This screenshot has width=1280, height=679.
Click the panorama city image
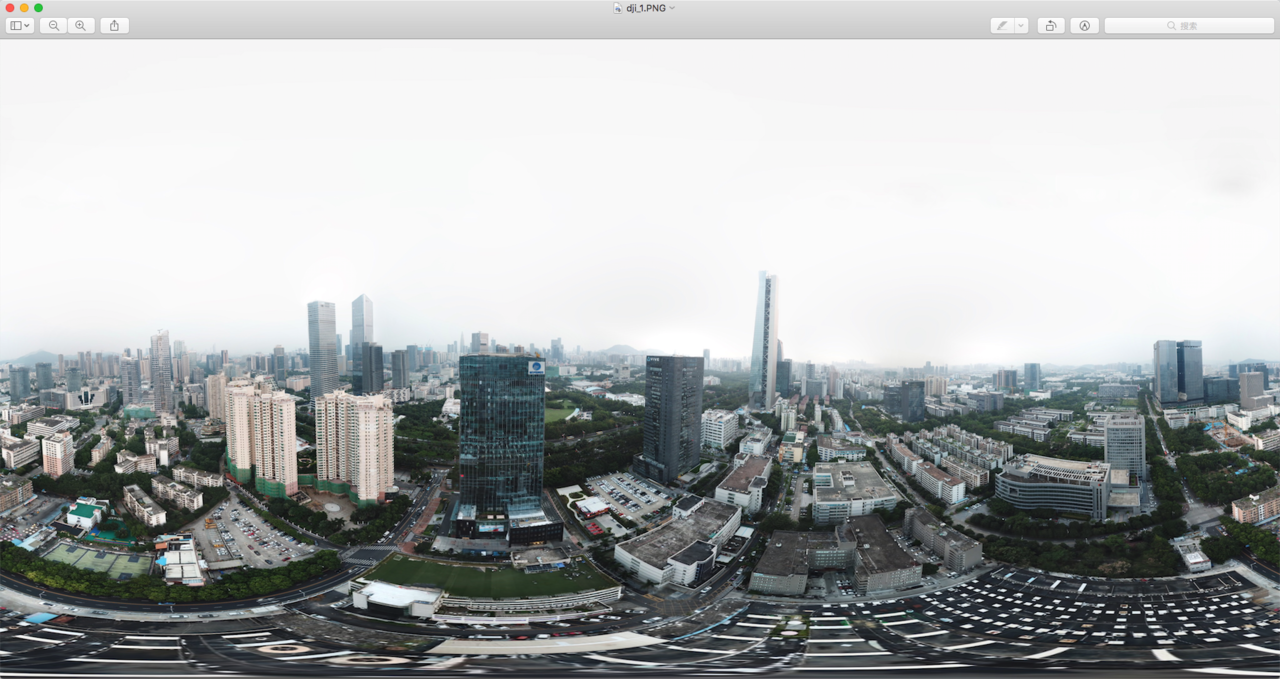tap(640, 358)
